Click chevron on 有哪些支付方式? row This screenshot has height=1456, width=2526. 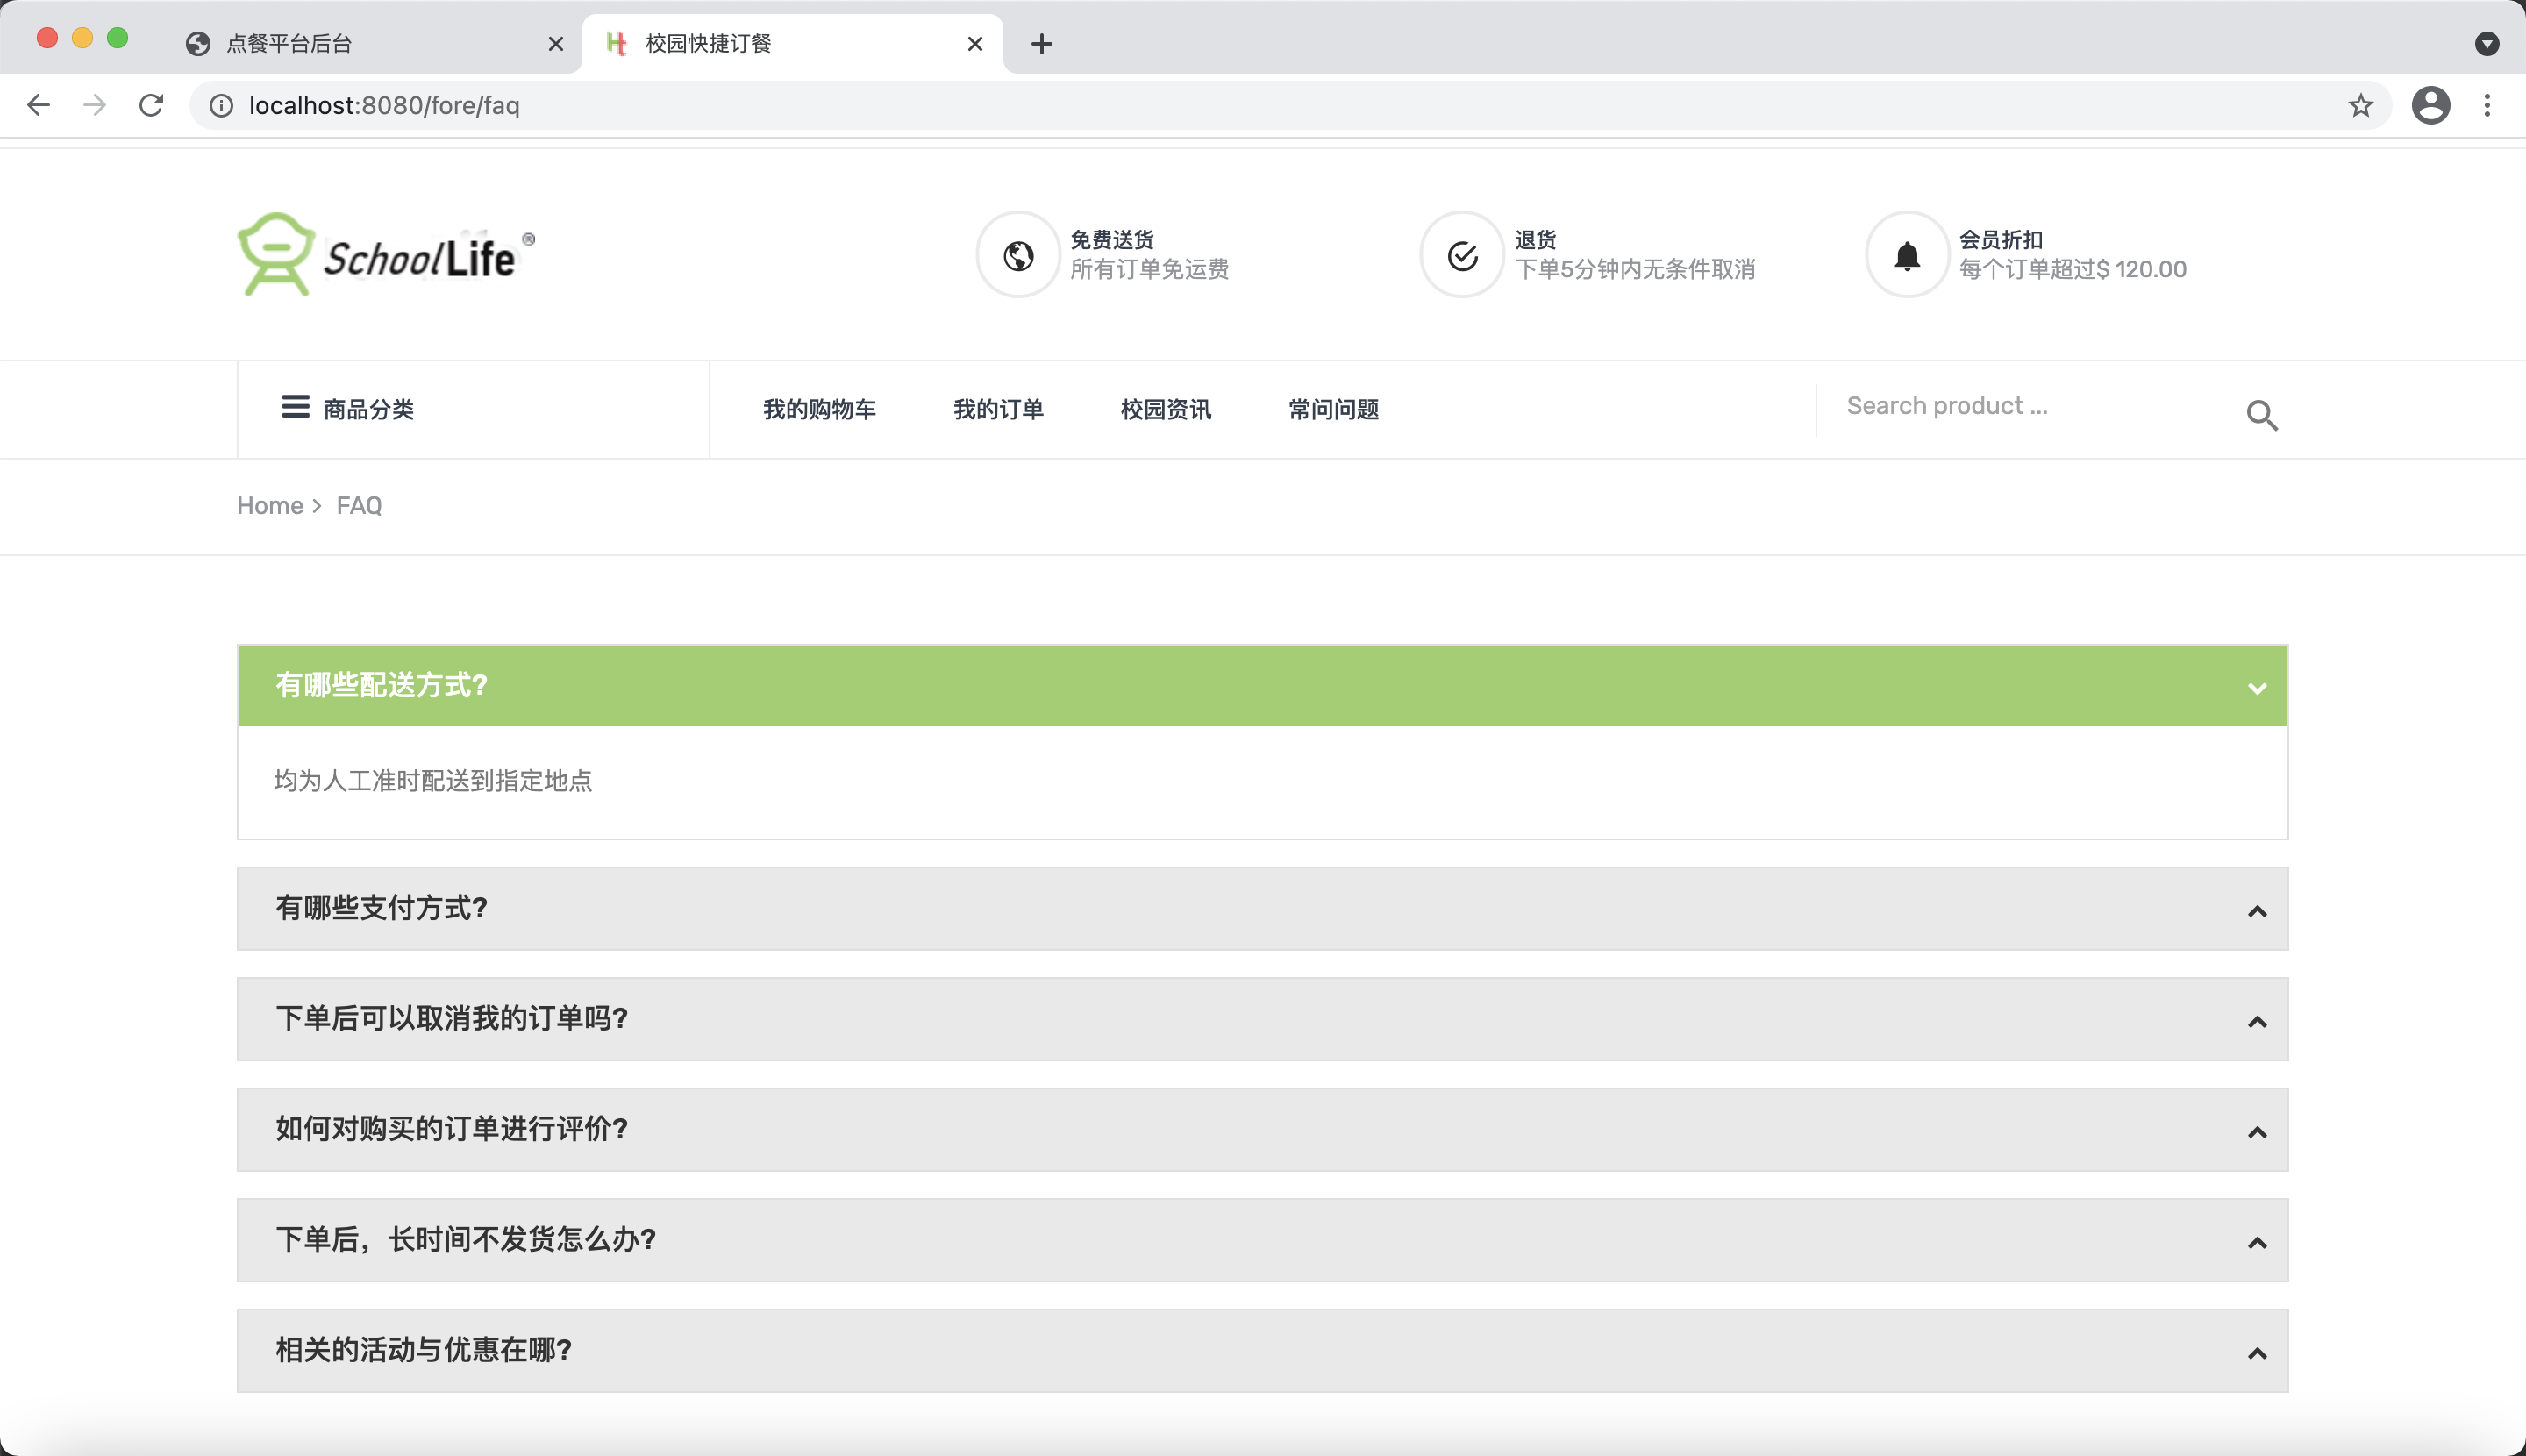point(2257,911)
